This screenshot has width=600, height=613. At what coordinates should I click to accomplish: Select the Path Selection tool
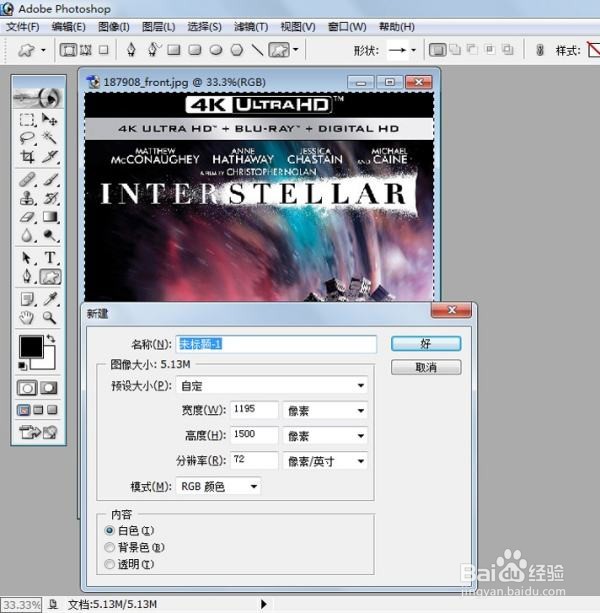pyautogui.click(x=27, y=258)
